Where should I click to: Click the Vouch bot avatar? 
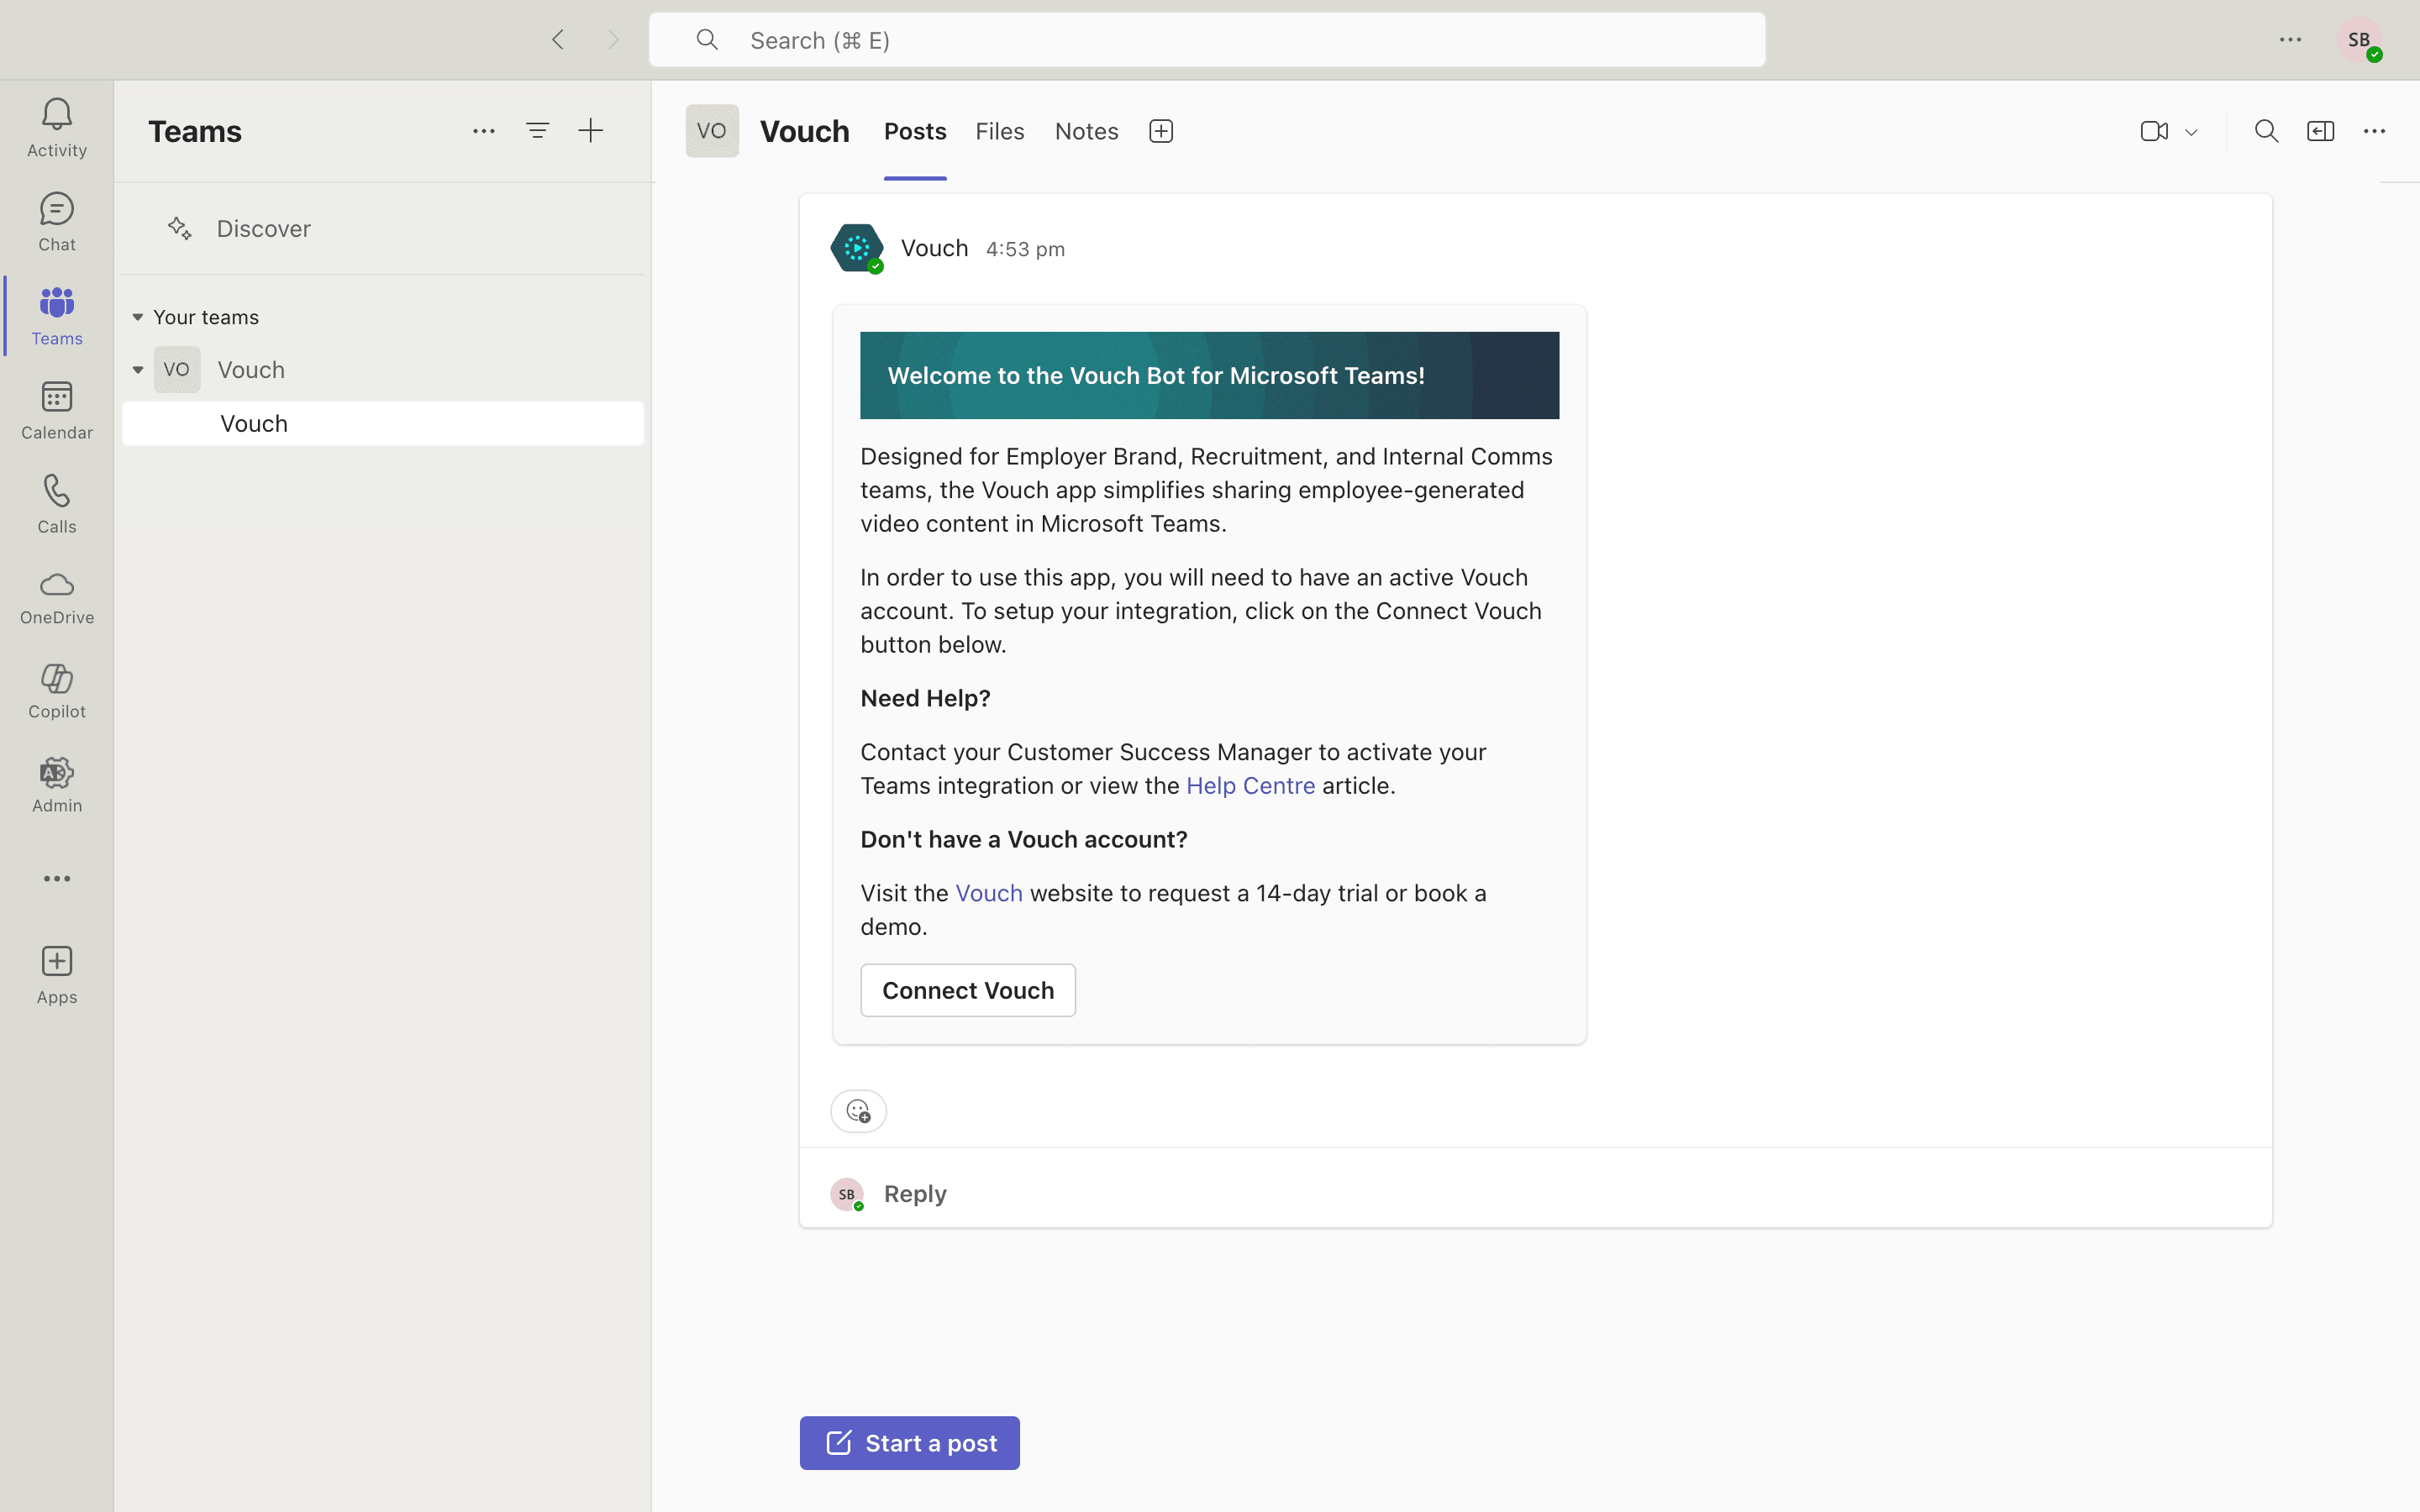[857, 248]
